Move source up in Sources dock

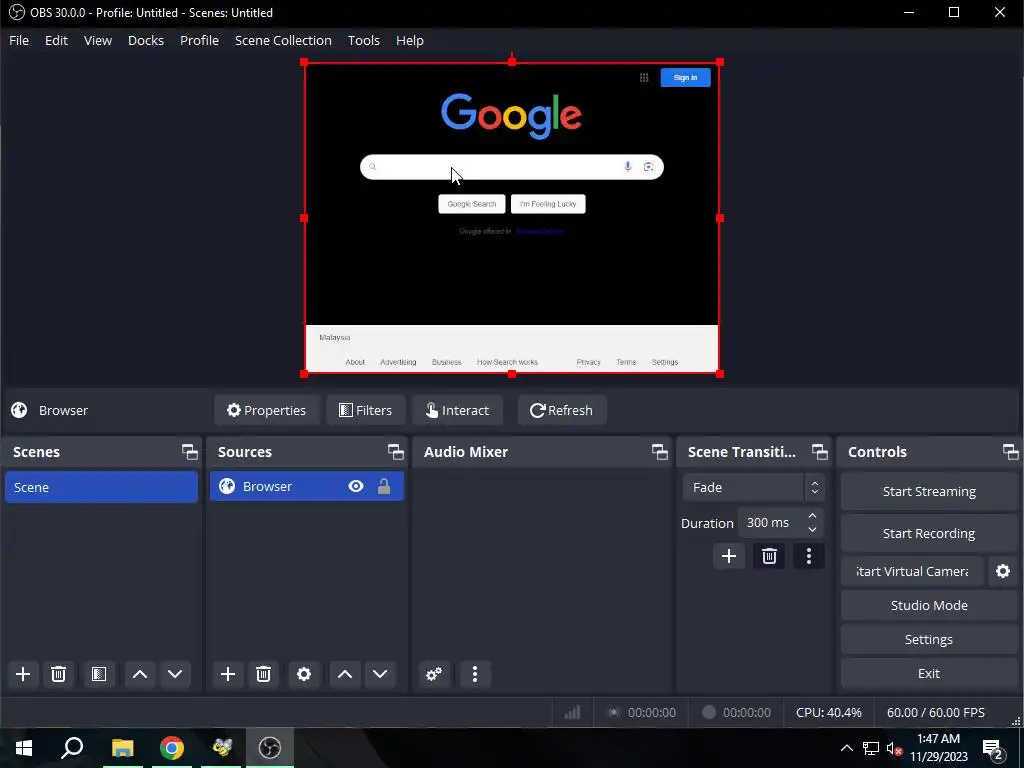[x=345, y=674]
